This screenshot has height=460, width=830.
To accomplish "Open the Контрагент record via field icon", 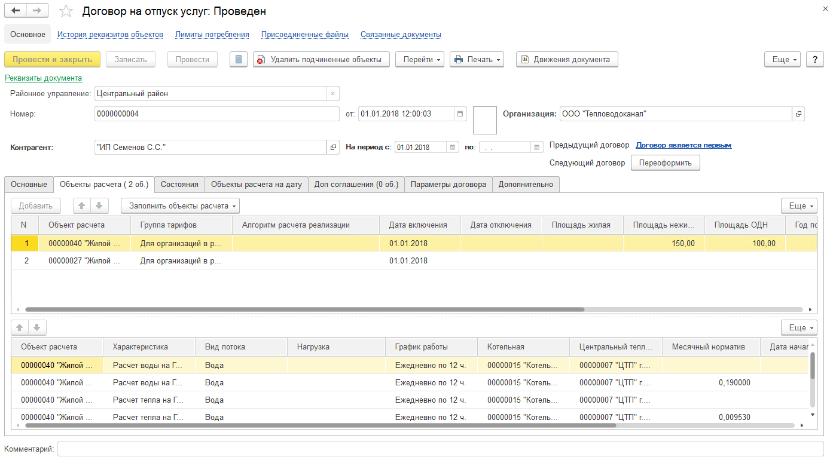I will click(x=333, y=147).
